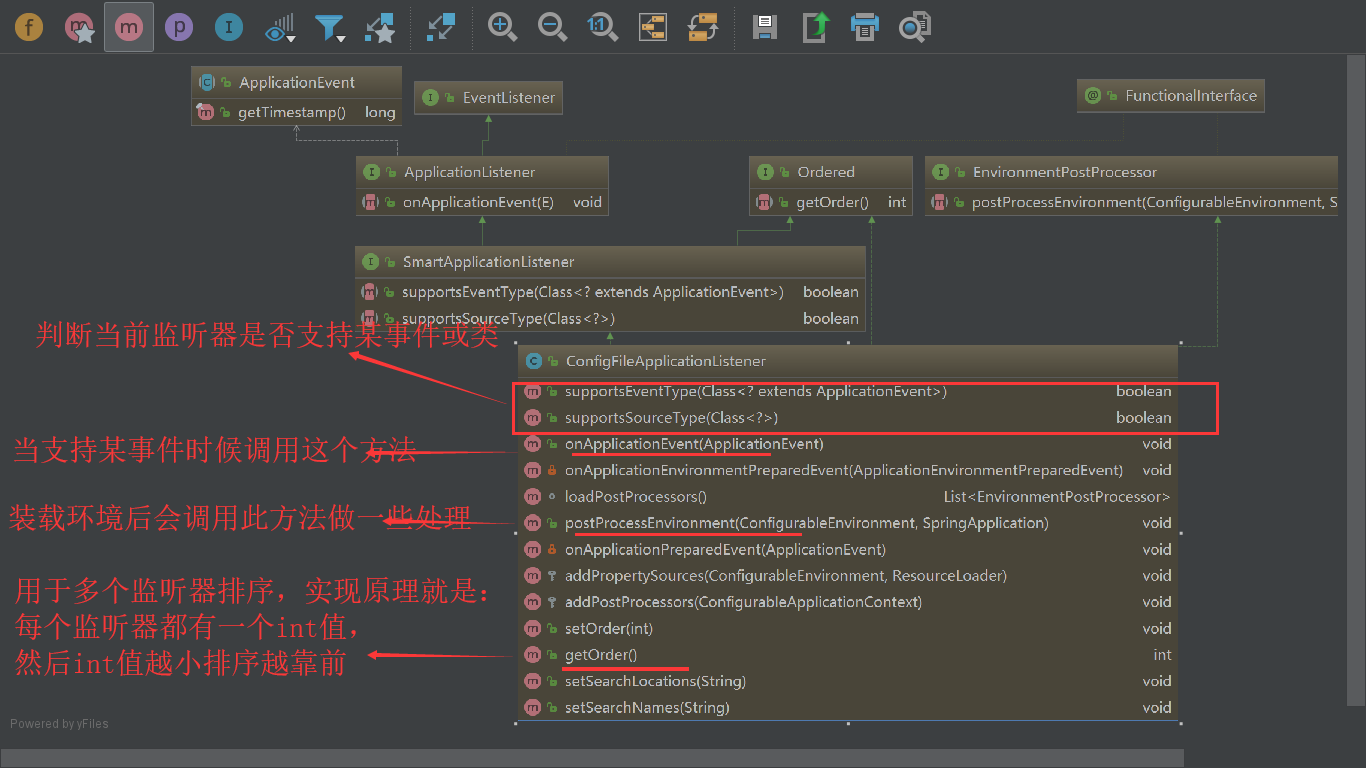Click the setSearchLocations(String) method row
This screenshot has width=1366, height=768.
(848, 681)
